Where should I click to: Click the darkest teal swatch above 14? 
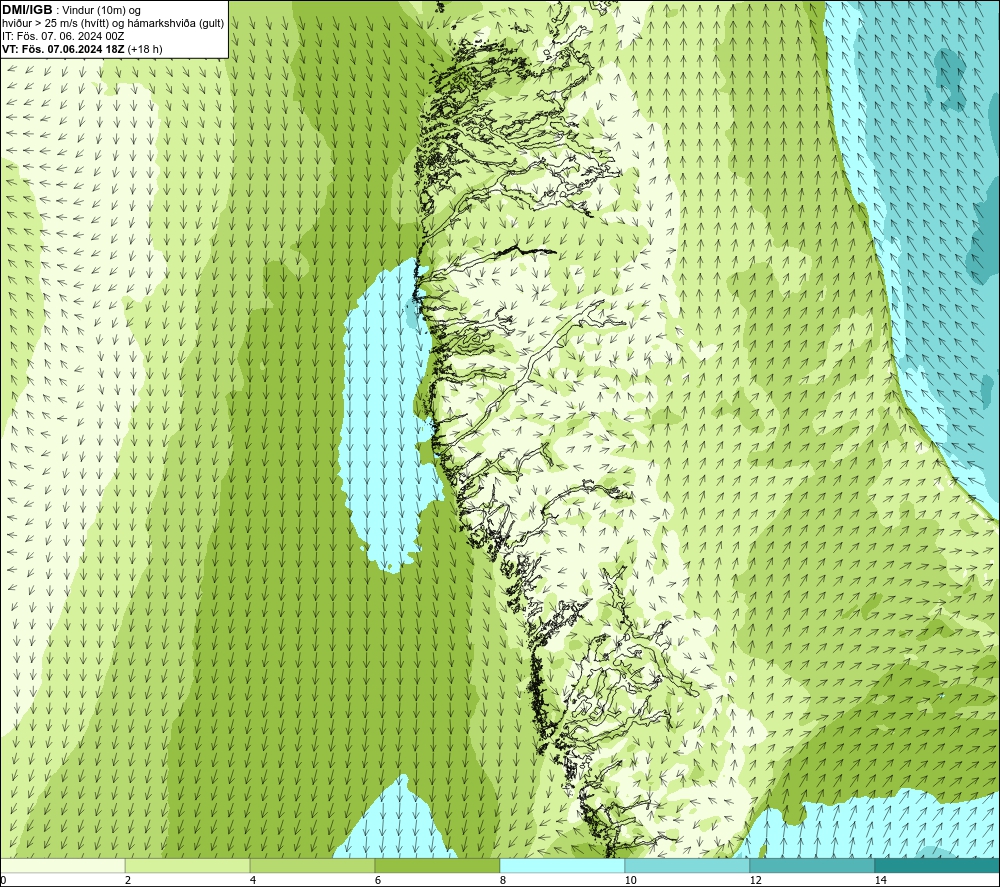tap(938, 865)
